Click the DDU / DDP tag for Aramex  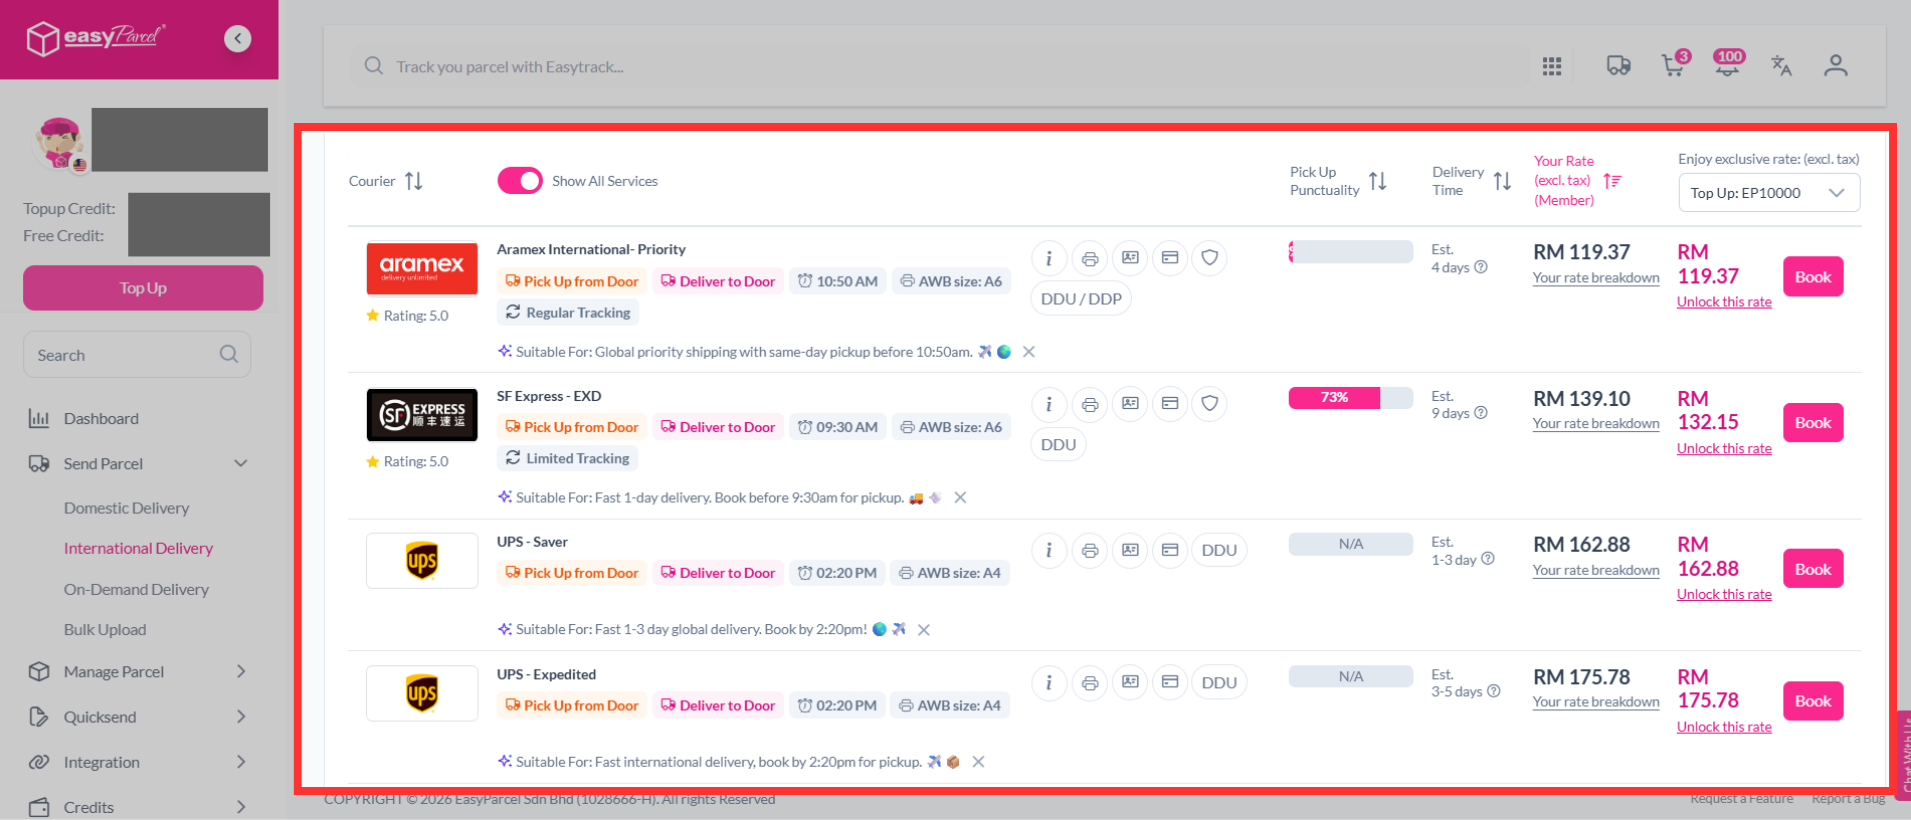click(1081, 299)
